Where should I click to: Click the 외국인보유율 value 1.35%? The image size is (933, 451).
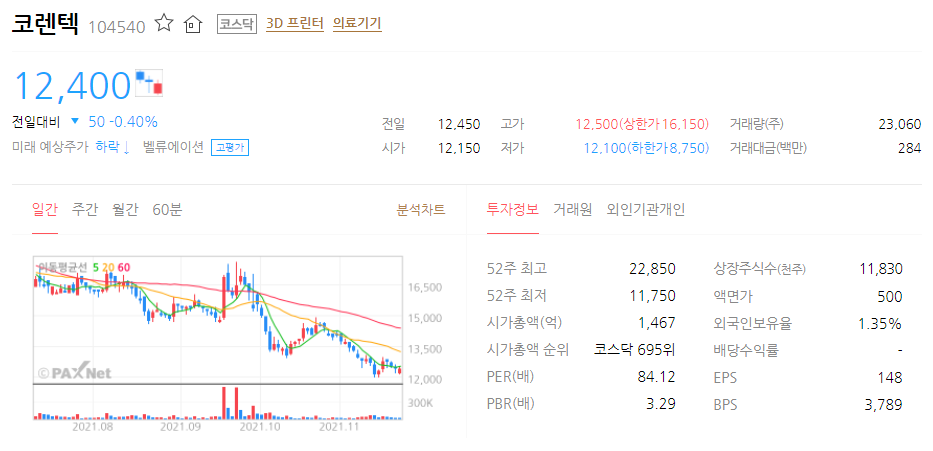pyautogui.click(x=880, y=324)
